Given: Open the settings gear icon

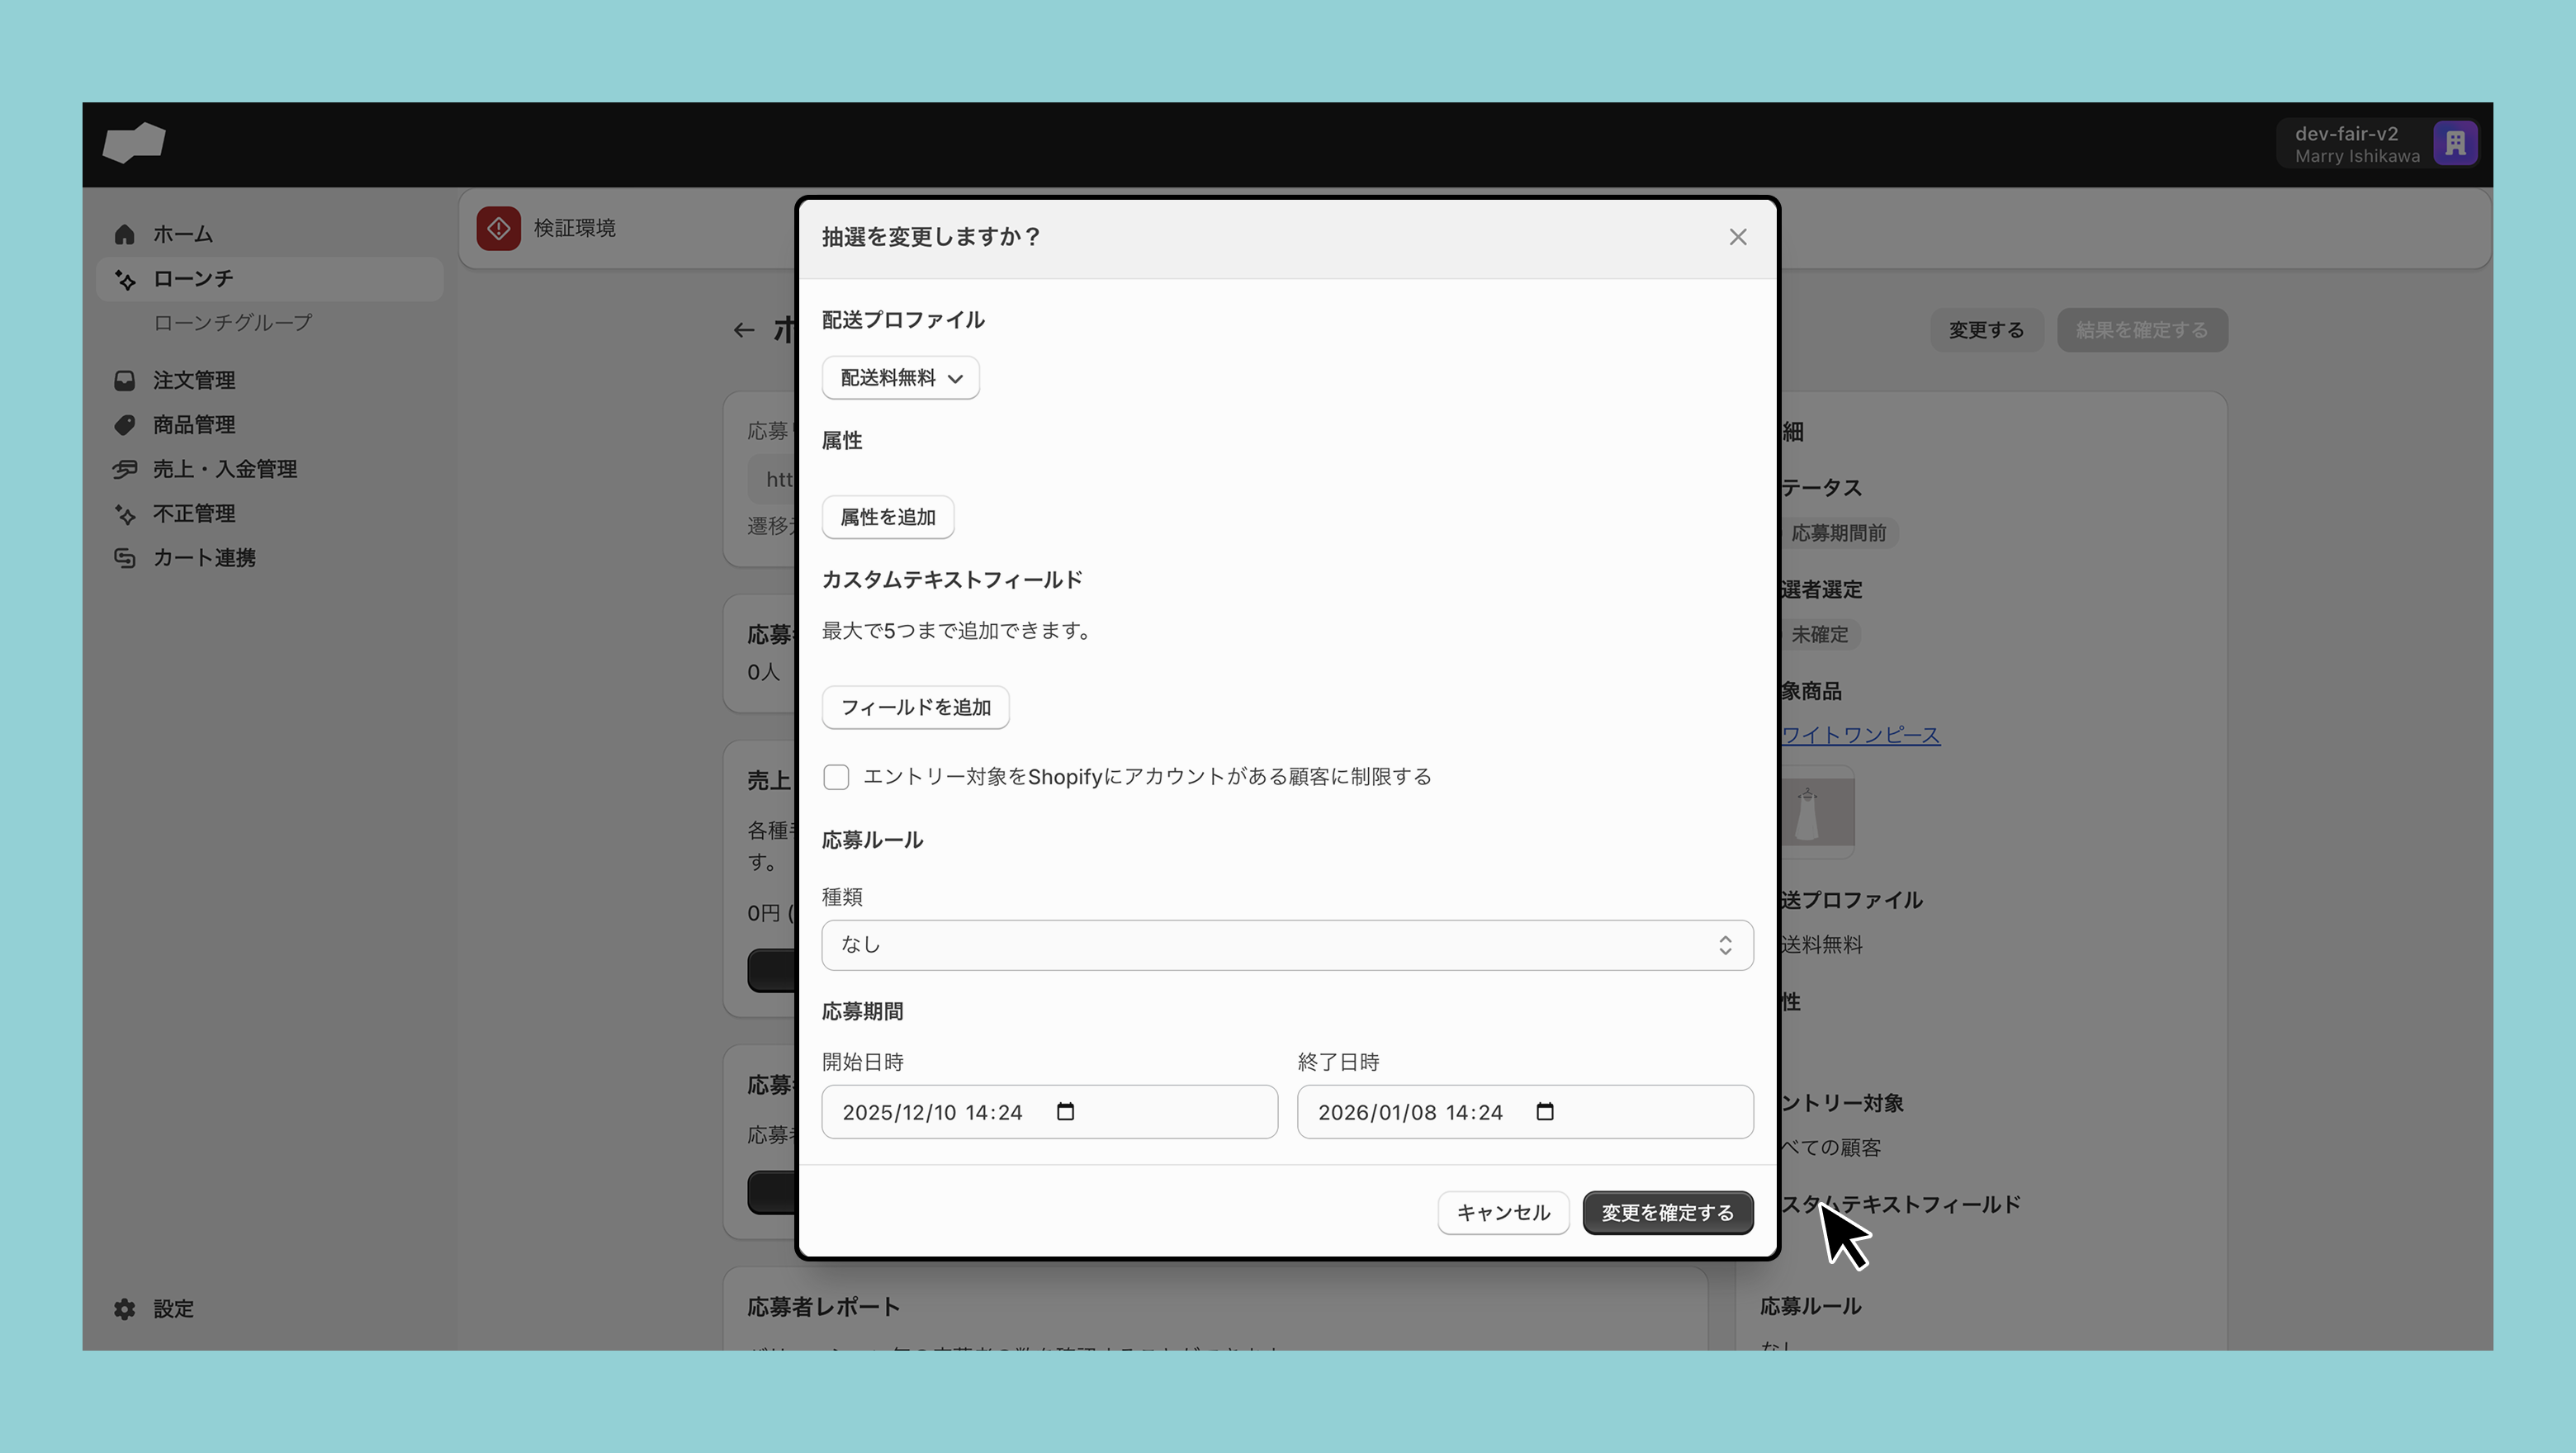Looking at the screenshot, I should [124, 1309].
